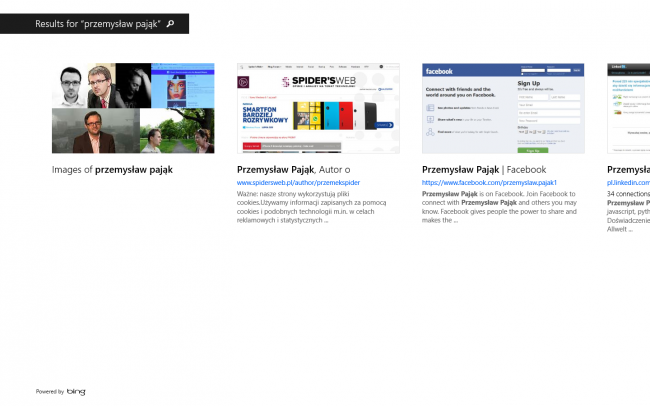The height and width of the screenshot is (406, 650).
Task: Open the Przemysław Pająk | Facebook result title
Action: tap(484, 170)
